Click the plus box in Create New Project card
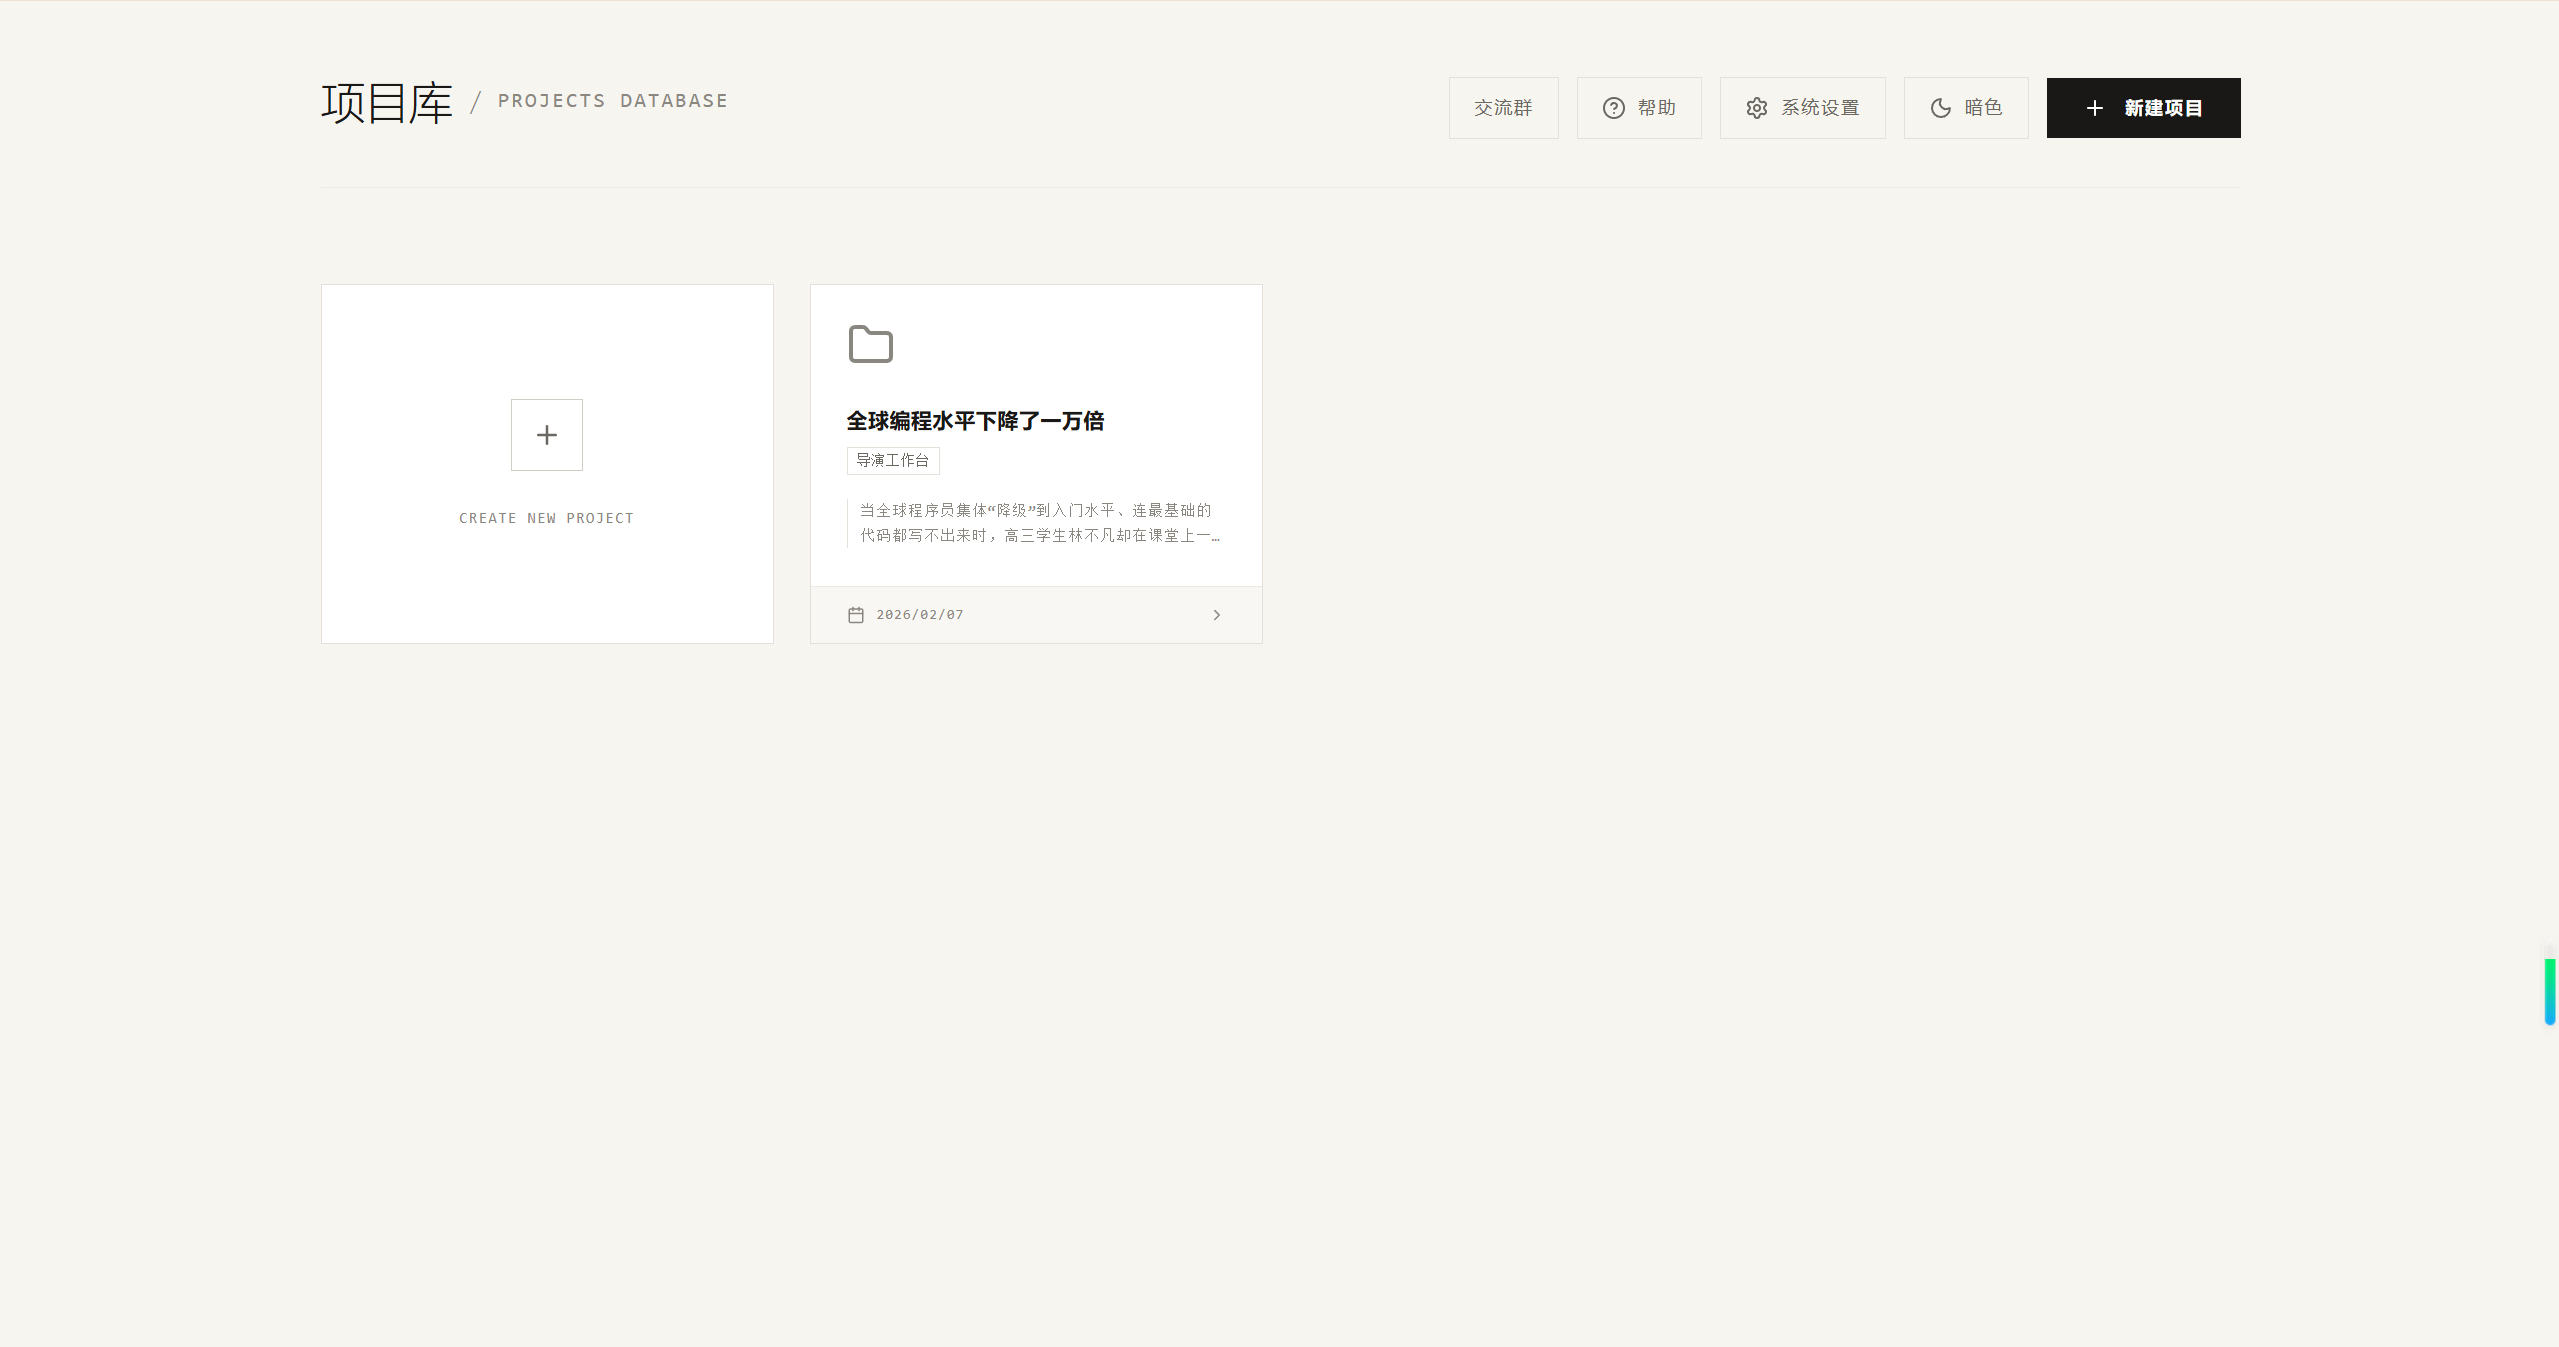This screenshot has height=1347, width=2559. [547, 435]
